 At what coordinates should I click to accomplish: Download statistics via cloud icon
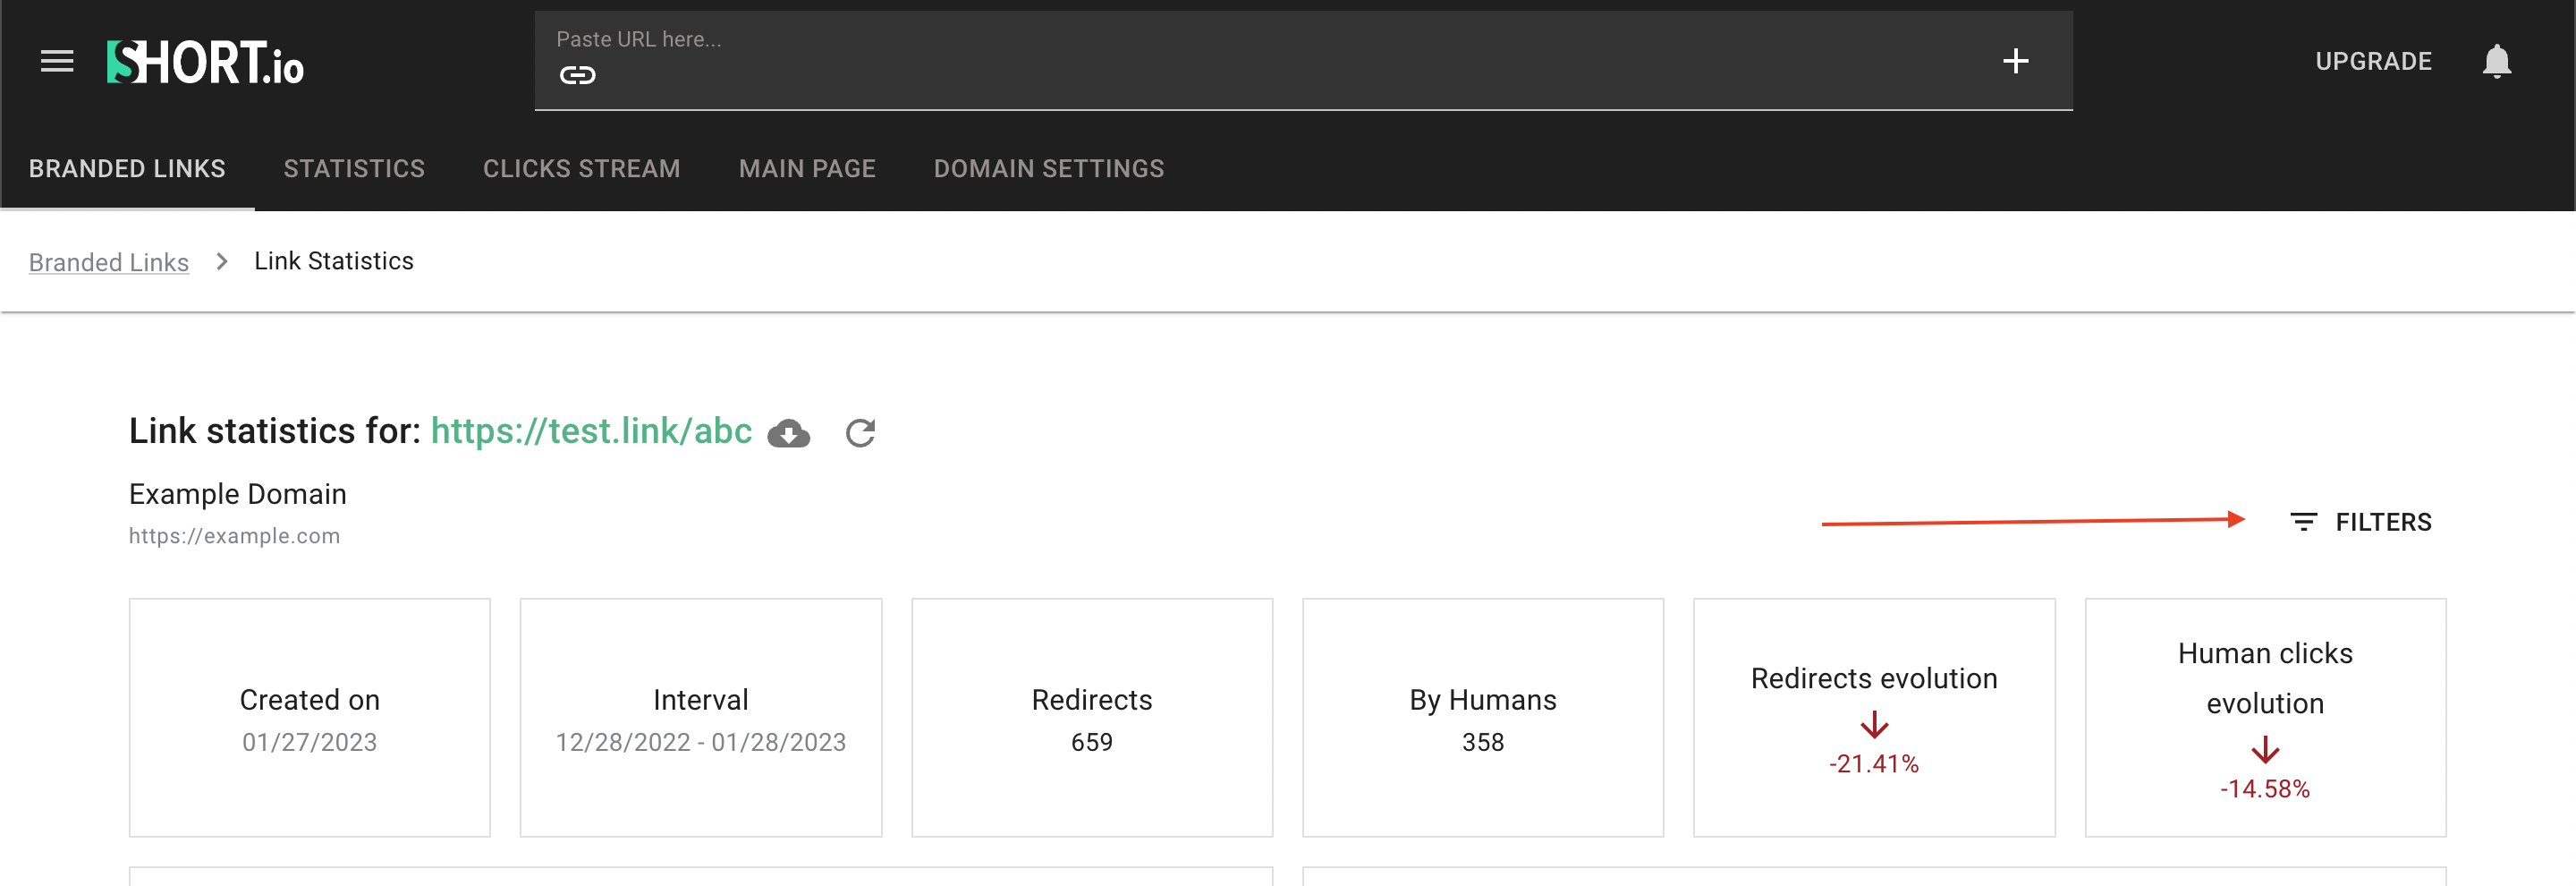tap(788, 433)
